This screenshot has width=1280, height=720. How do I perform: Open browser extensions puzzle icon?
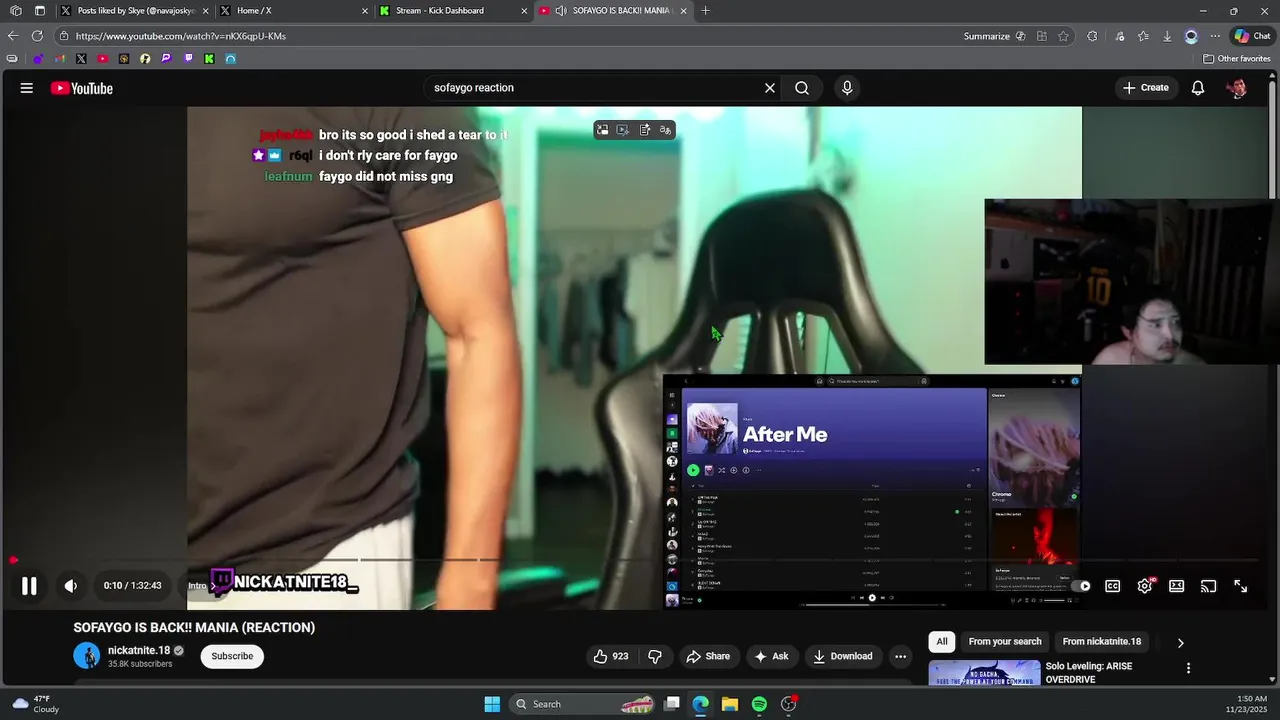(x=1092, y=36)
